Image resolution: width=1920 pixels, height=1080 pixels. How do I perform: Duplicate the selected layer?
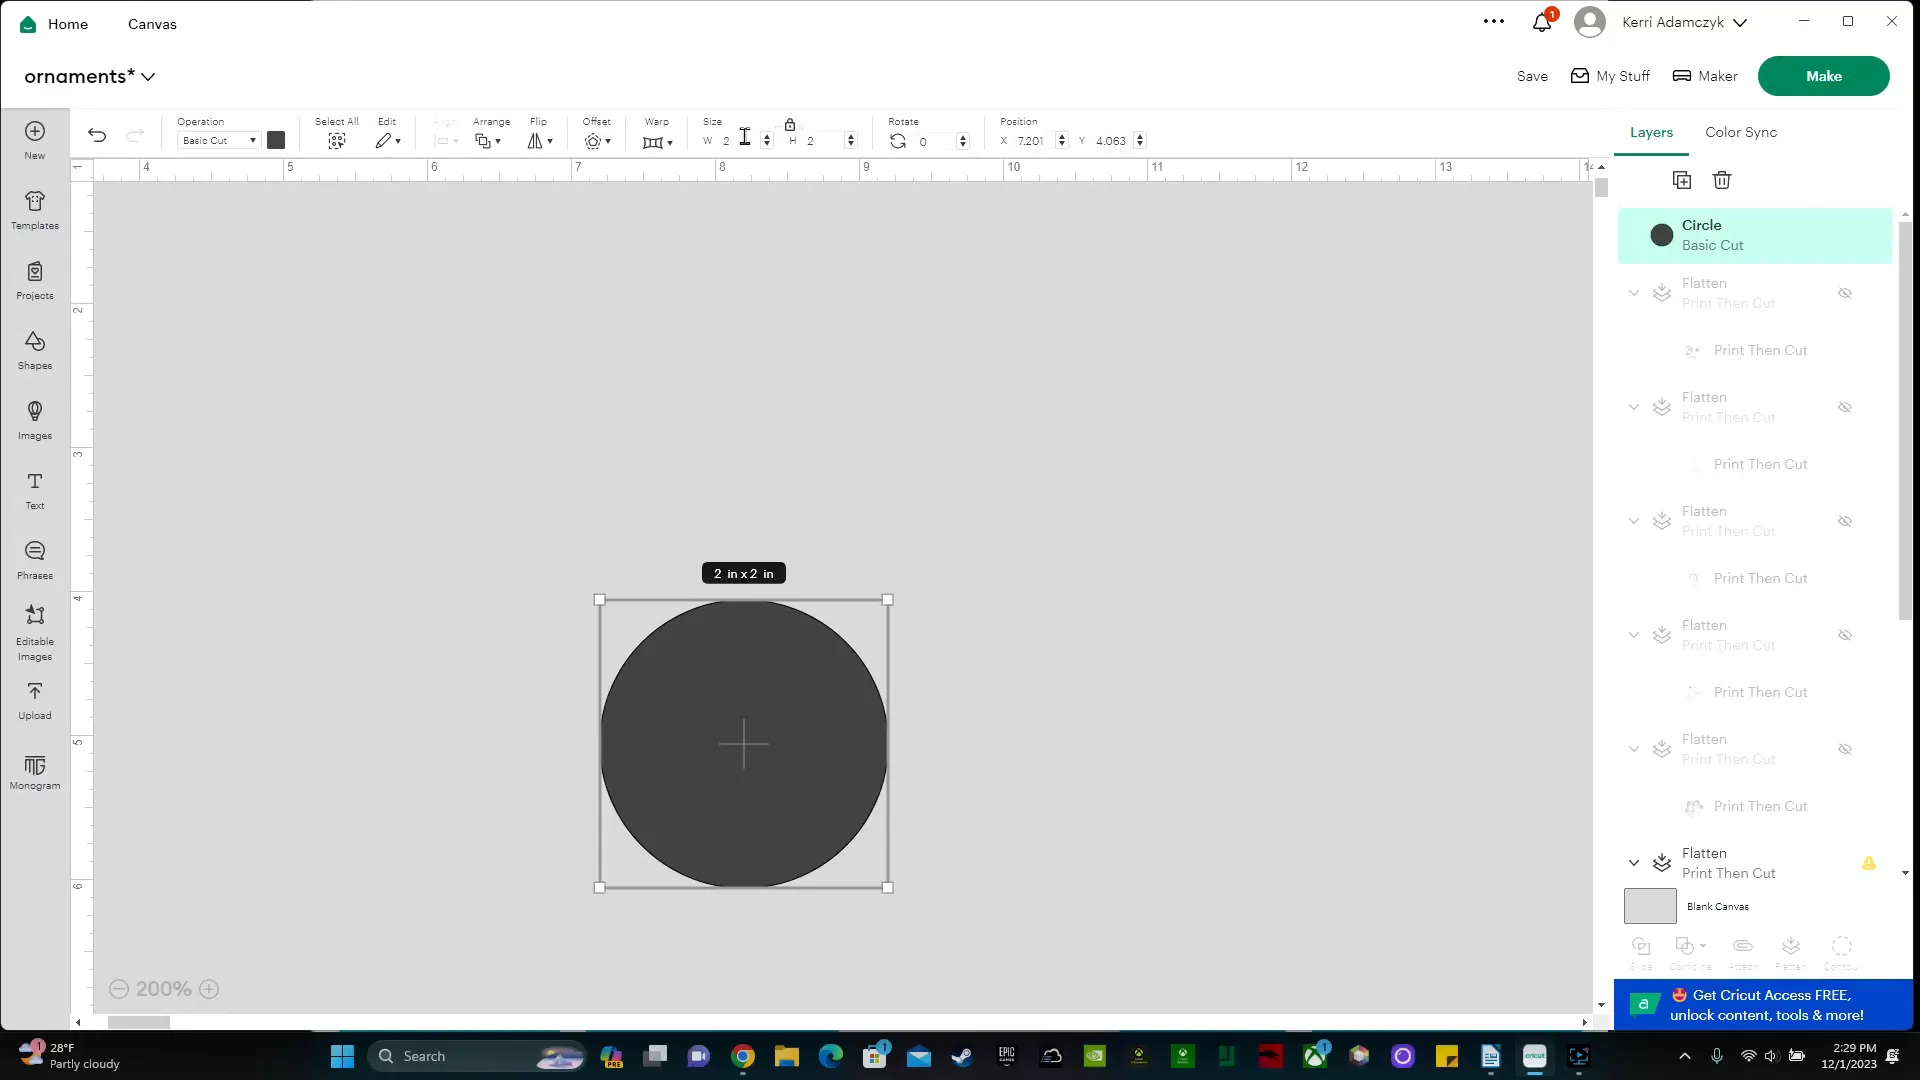(x=1682, y=180)
